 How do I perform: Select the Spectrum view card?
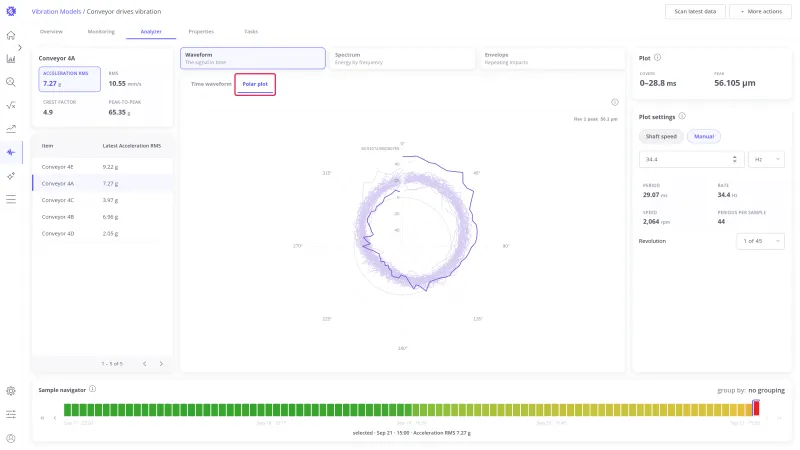pos(402,58)
